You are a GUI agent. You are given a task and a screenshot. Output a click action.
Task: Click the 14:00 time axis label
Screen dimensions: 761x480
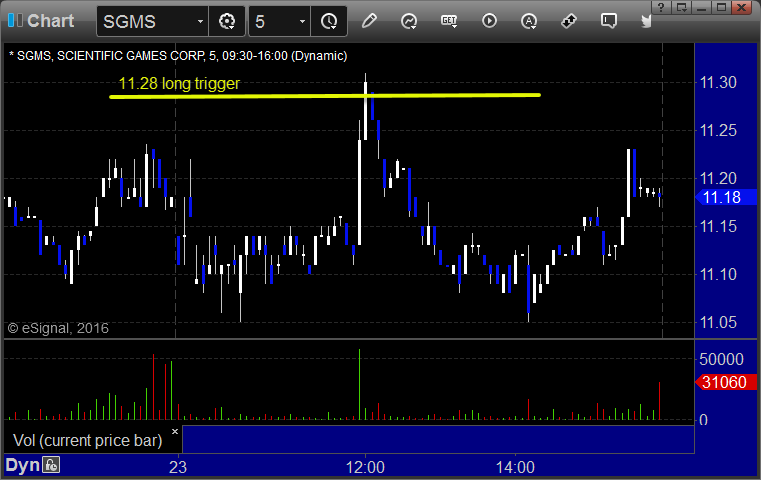[515, 467]
